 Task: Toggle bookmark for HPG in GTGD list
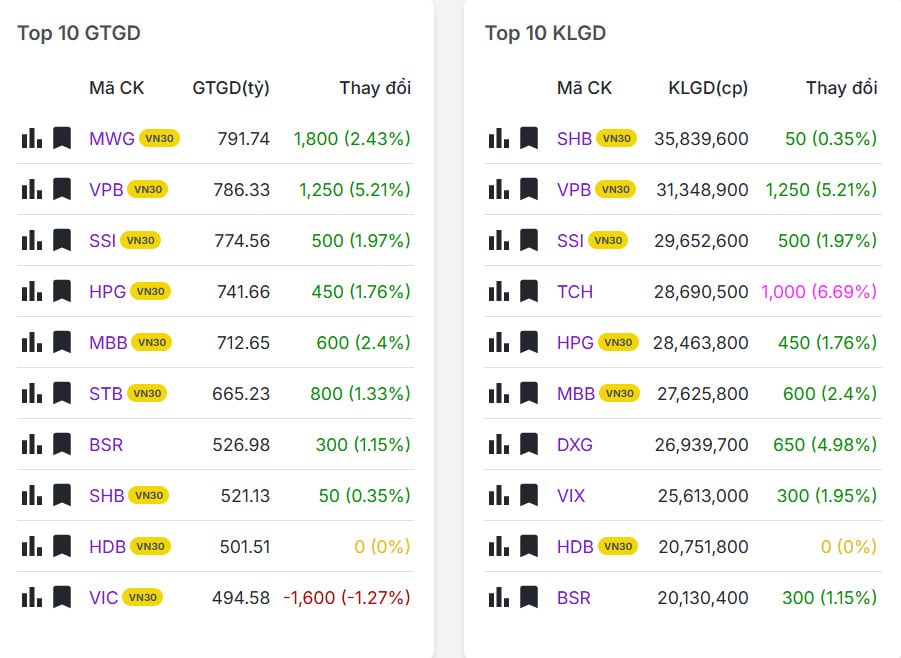tap(62, 291)
